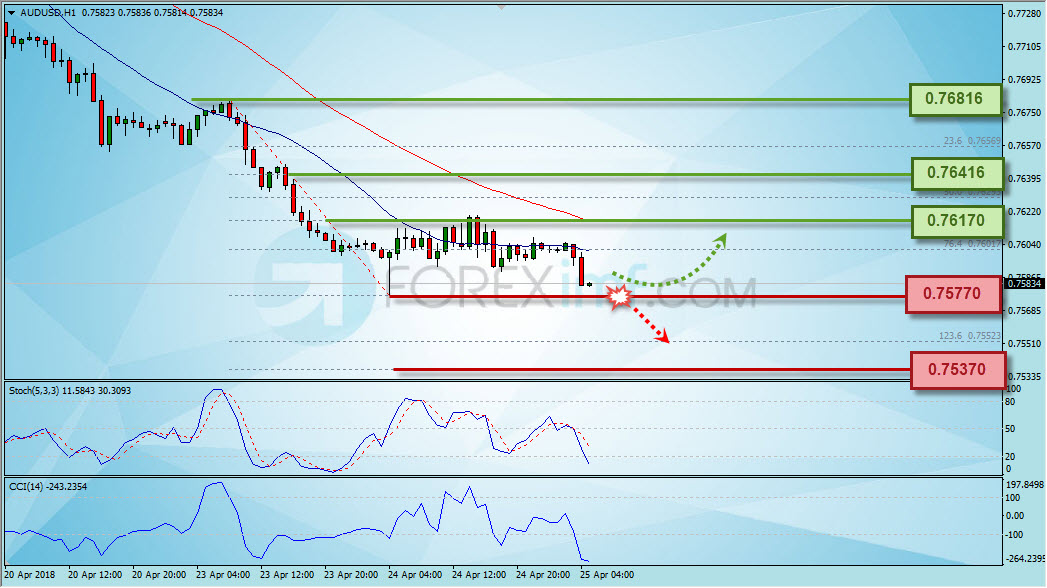This screenshot has width=1047, height=588.
Task: Click the AUDUSD,H1 chart title
Action: coord(48,13)
